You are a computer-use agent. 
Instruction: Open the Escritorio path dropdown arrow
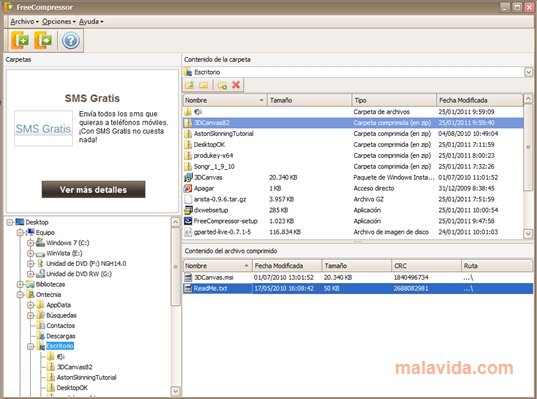tap(528, 72)
